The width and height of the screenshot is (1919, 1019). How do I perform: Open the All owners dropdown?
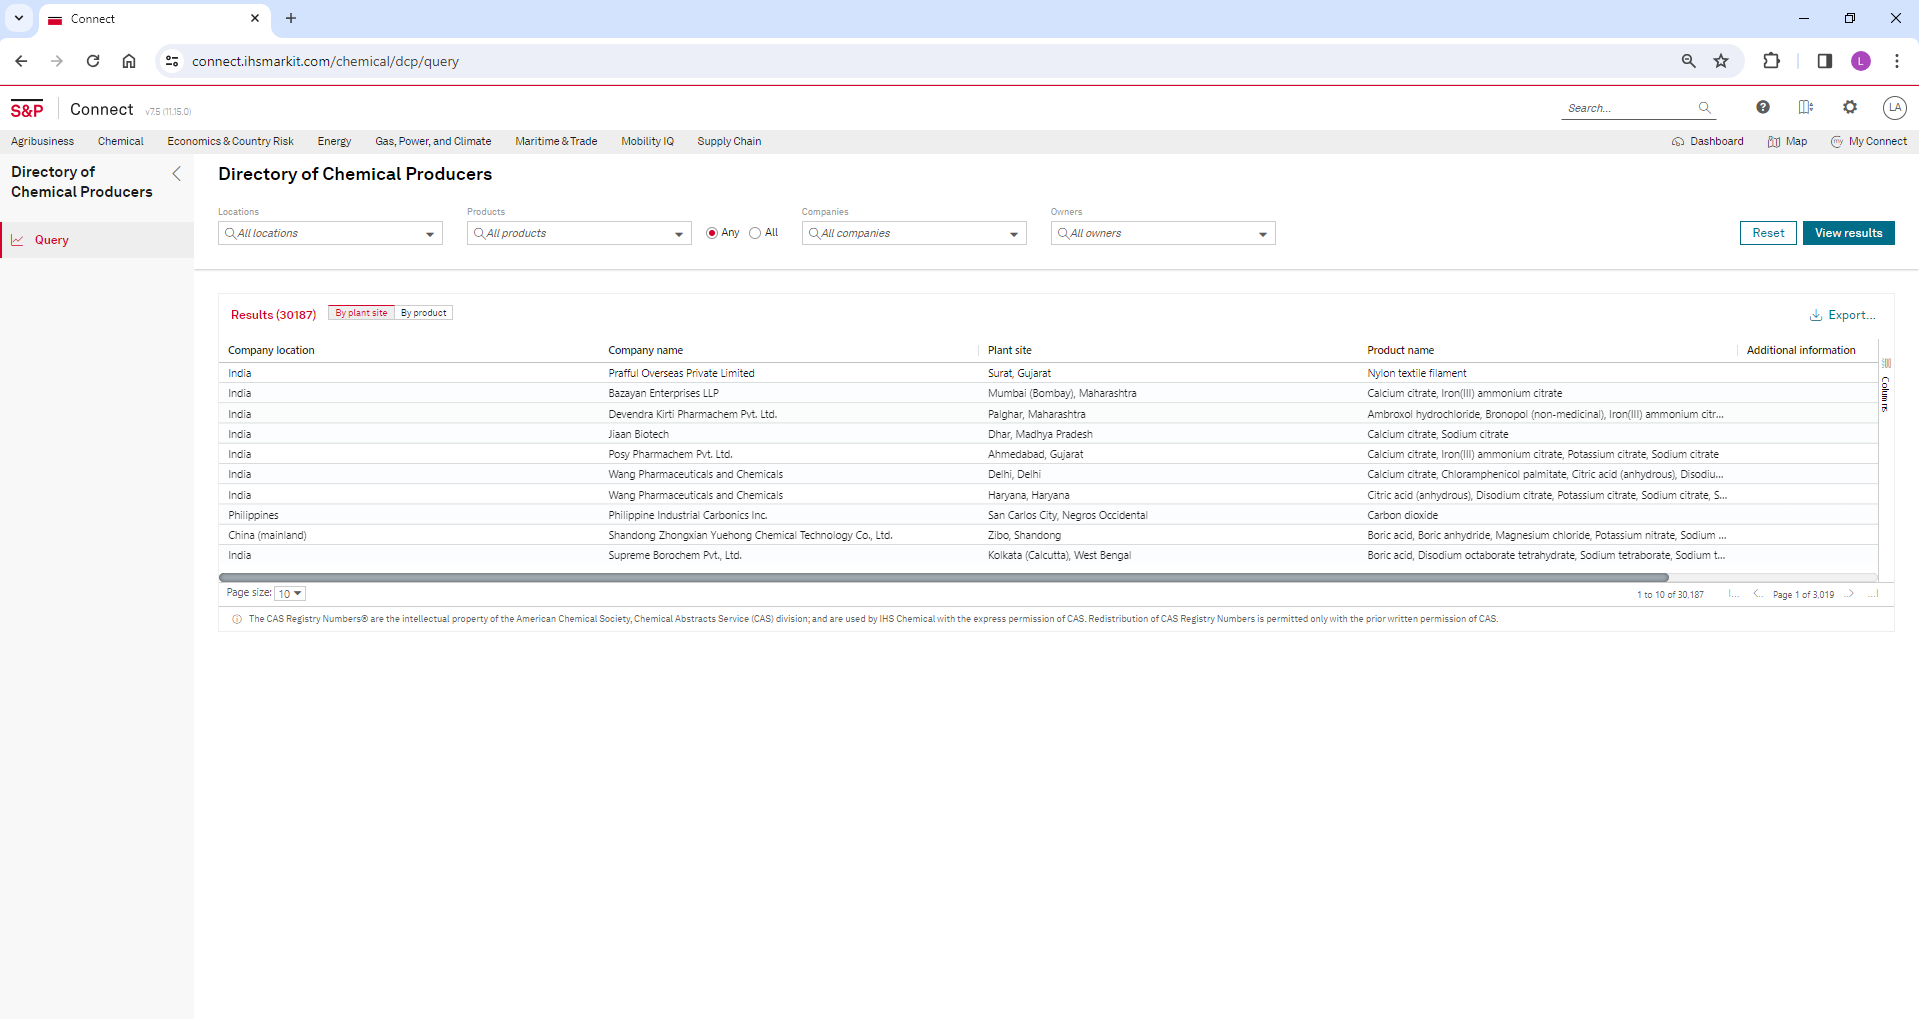pos(1163,233)
